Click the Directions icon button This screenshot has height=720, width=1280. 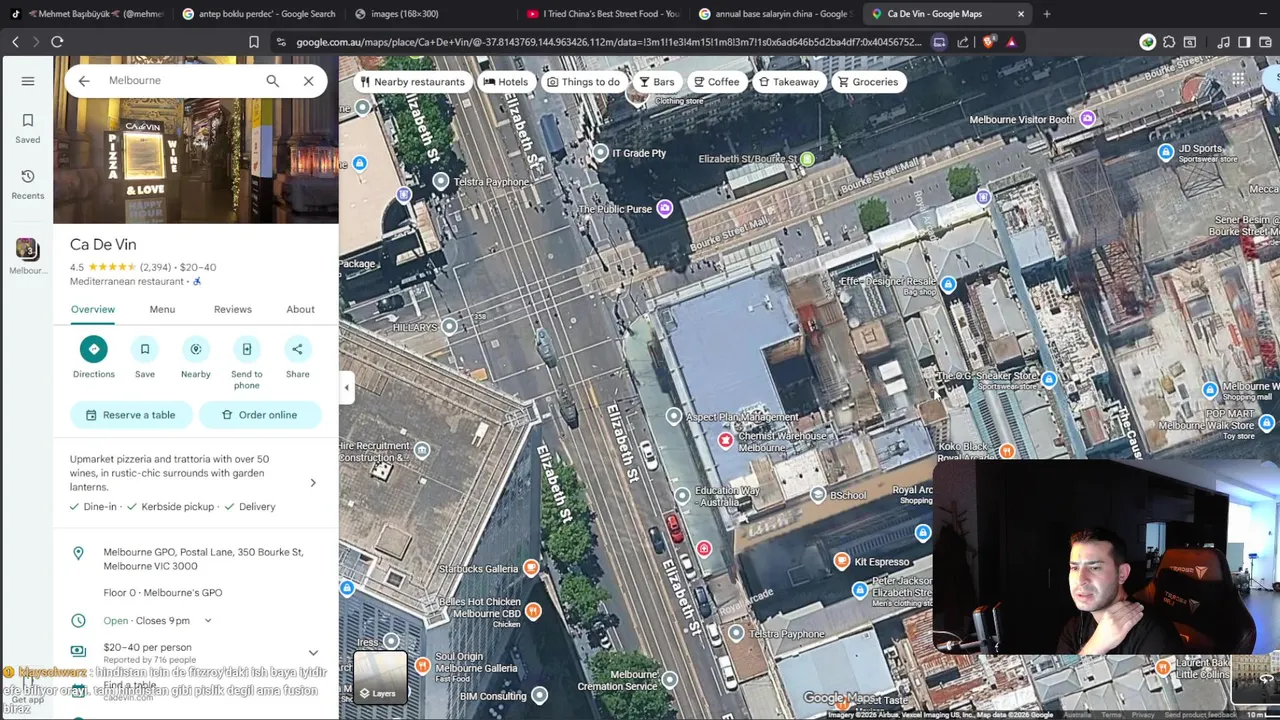[x=94, y=349]
